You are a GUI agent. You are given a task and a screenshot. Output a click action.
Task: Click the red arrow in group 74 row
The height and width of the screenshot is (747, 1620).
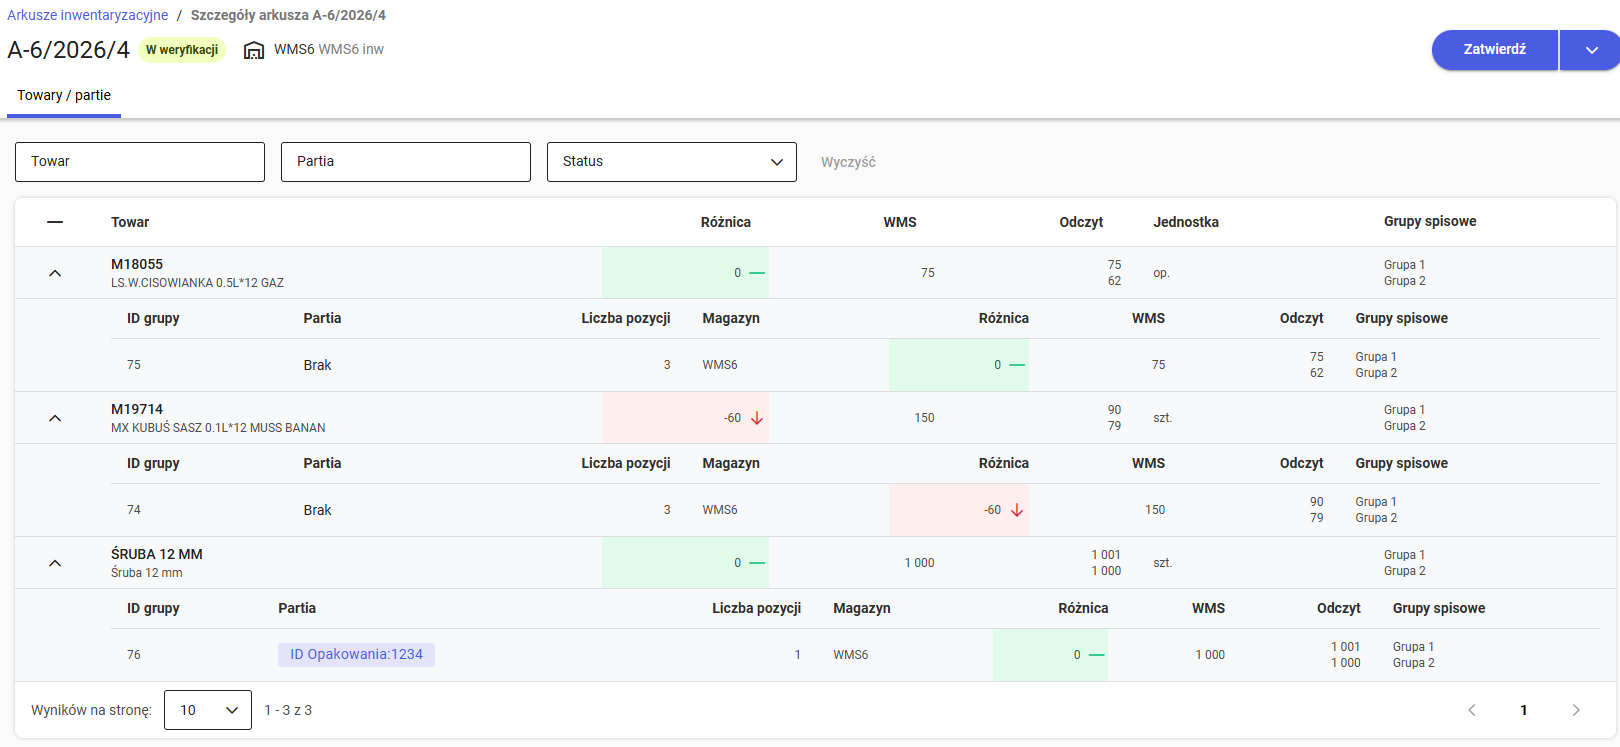click(1017, 510)
